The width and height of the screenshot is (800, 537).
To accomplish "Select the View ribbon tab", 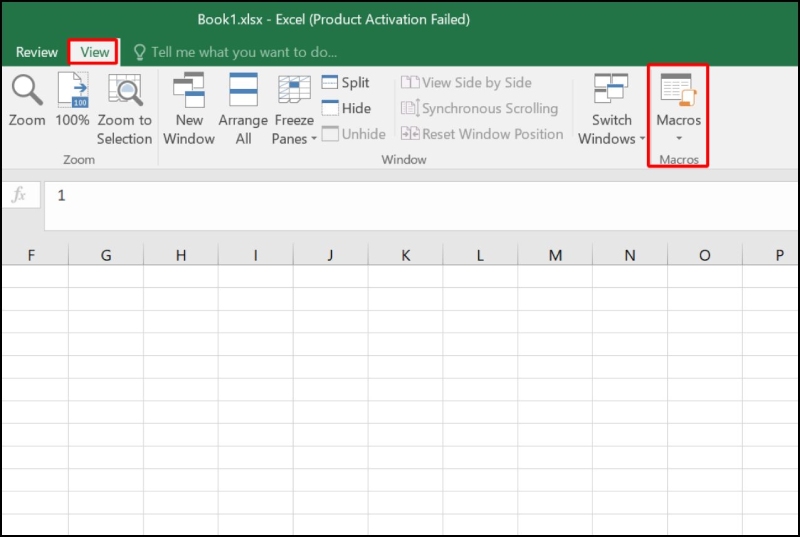I will pyautogui.click(x=95, y=52).
